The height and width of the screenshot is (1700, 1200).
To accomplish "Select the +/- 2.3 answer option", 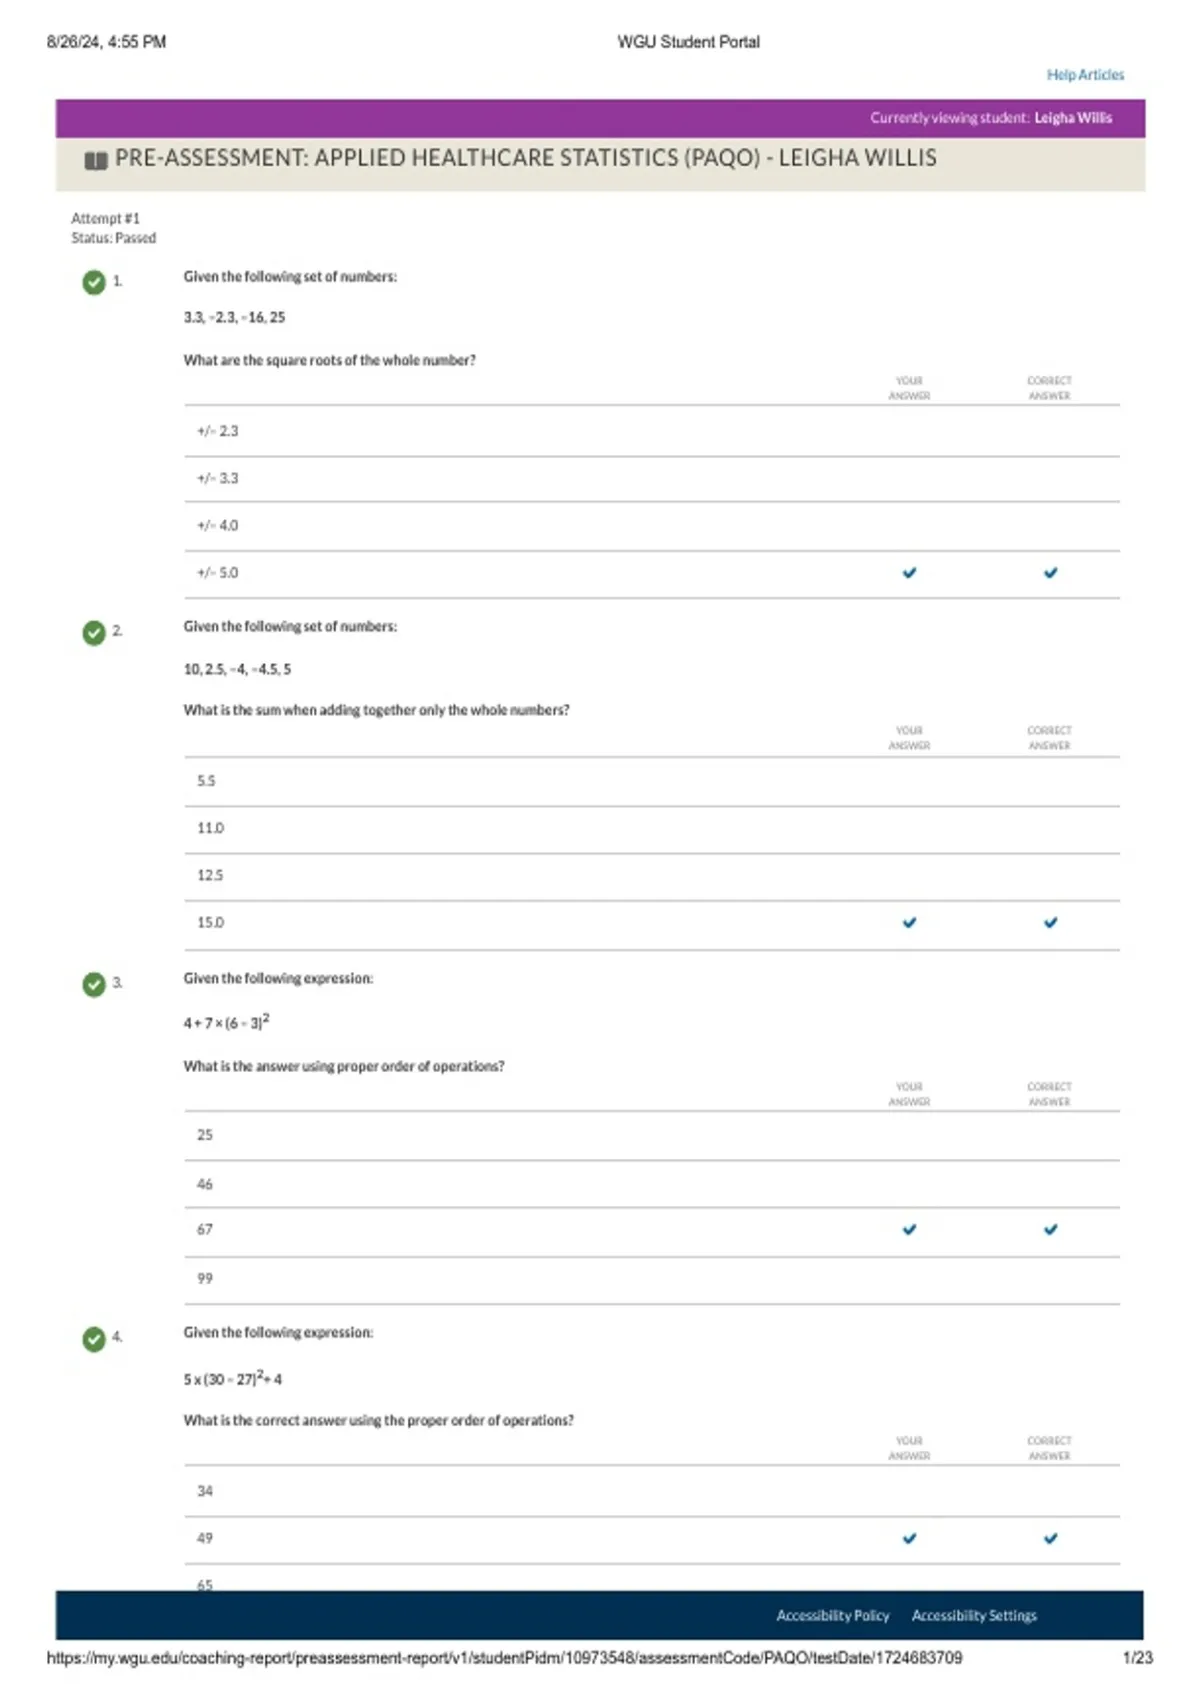I will coord(652,431).
